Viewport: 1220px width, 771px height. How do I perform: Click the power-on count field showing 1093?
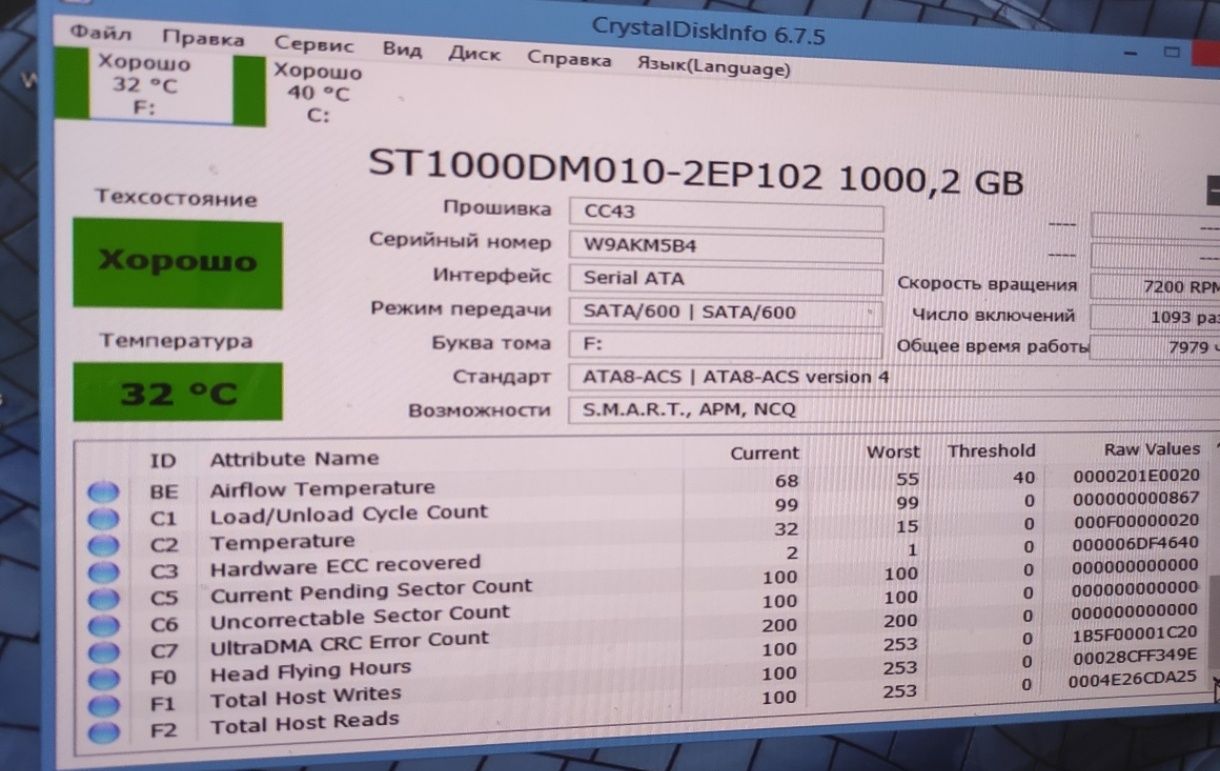pyautogui.click(x=1156, y=318)
